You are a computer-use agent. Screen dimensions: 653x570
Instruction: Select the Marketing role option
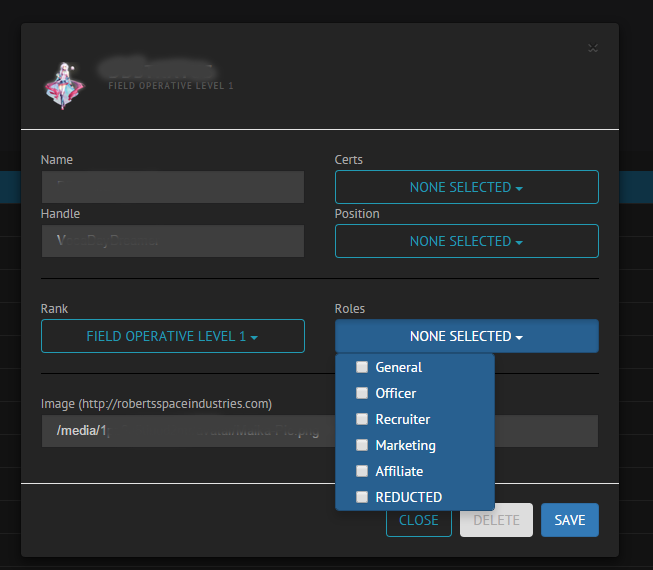click(x=362, y=445)
